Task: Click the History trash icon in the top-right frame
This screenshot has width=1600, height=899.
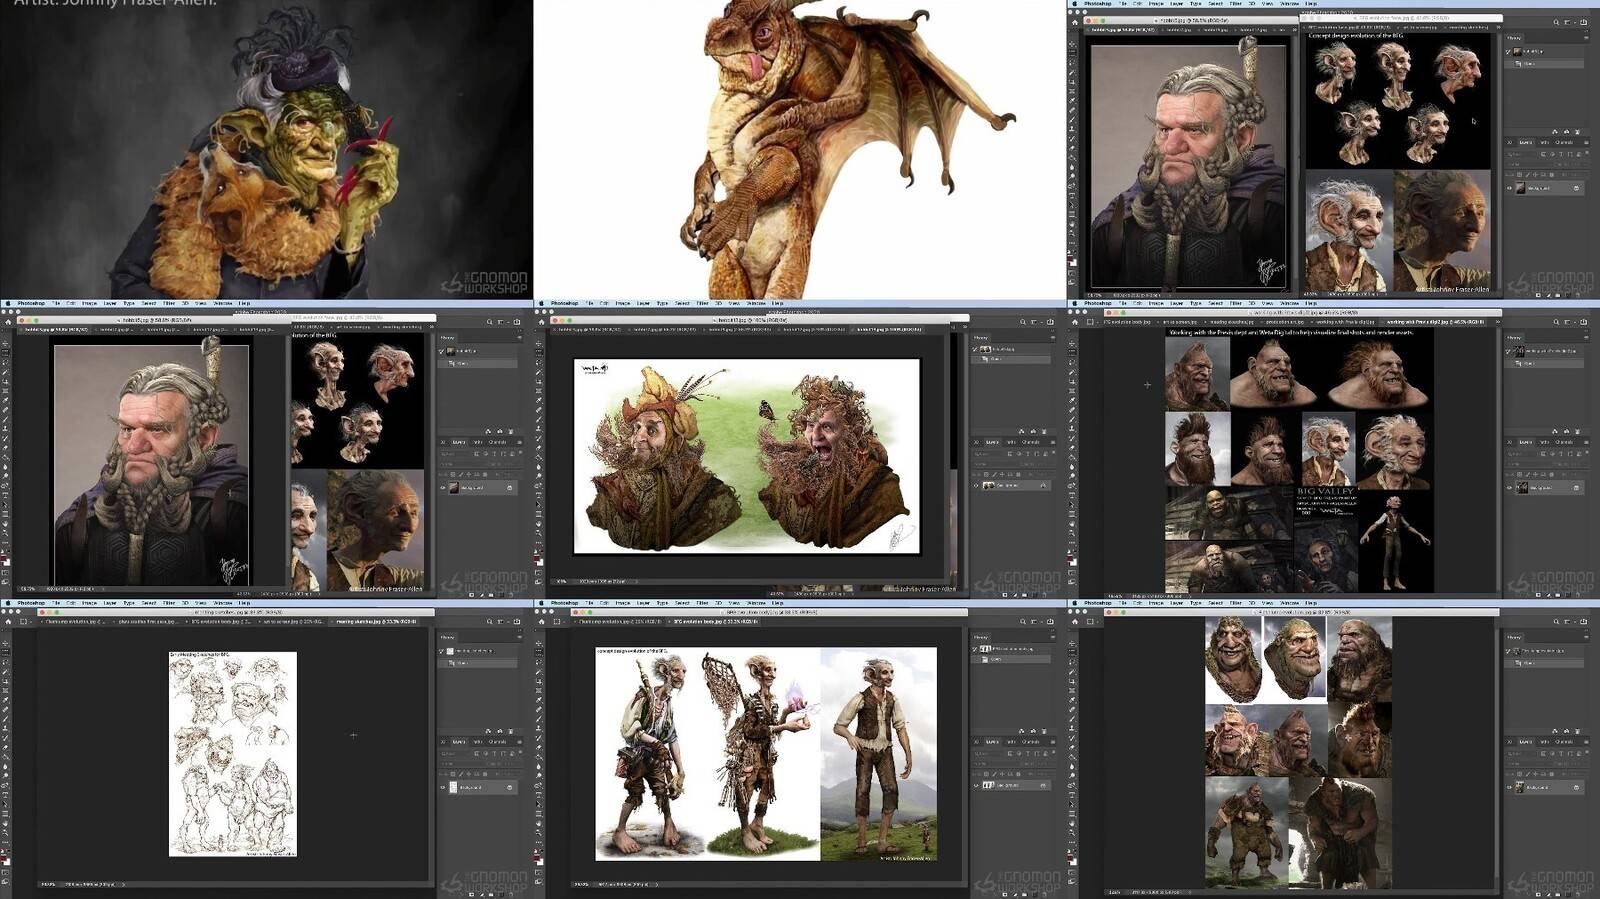Action: pyautogui.click(x=1577, y=131)
